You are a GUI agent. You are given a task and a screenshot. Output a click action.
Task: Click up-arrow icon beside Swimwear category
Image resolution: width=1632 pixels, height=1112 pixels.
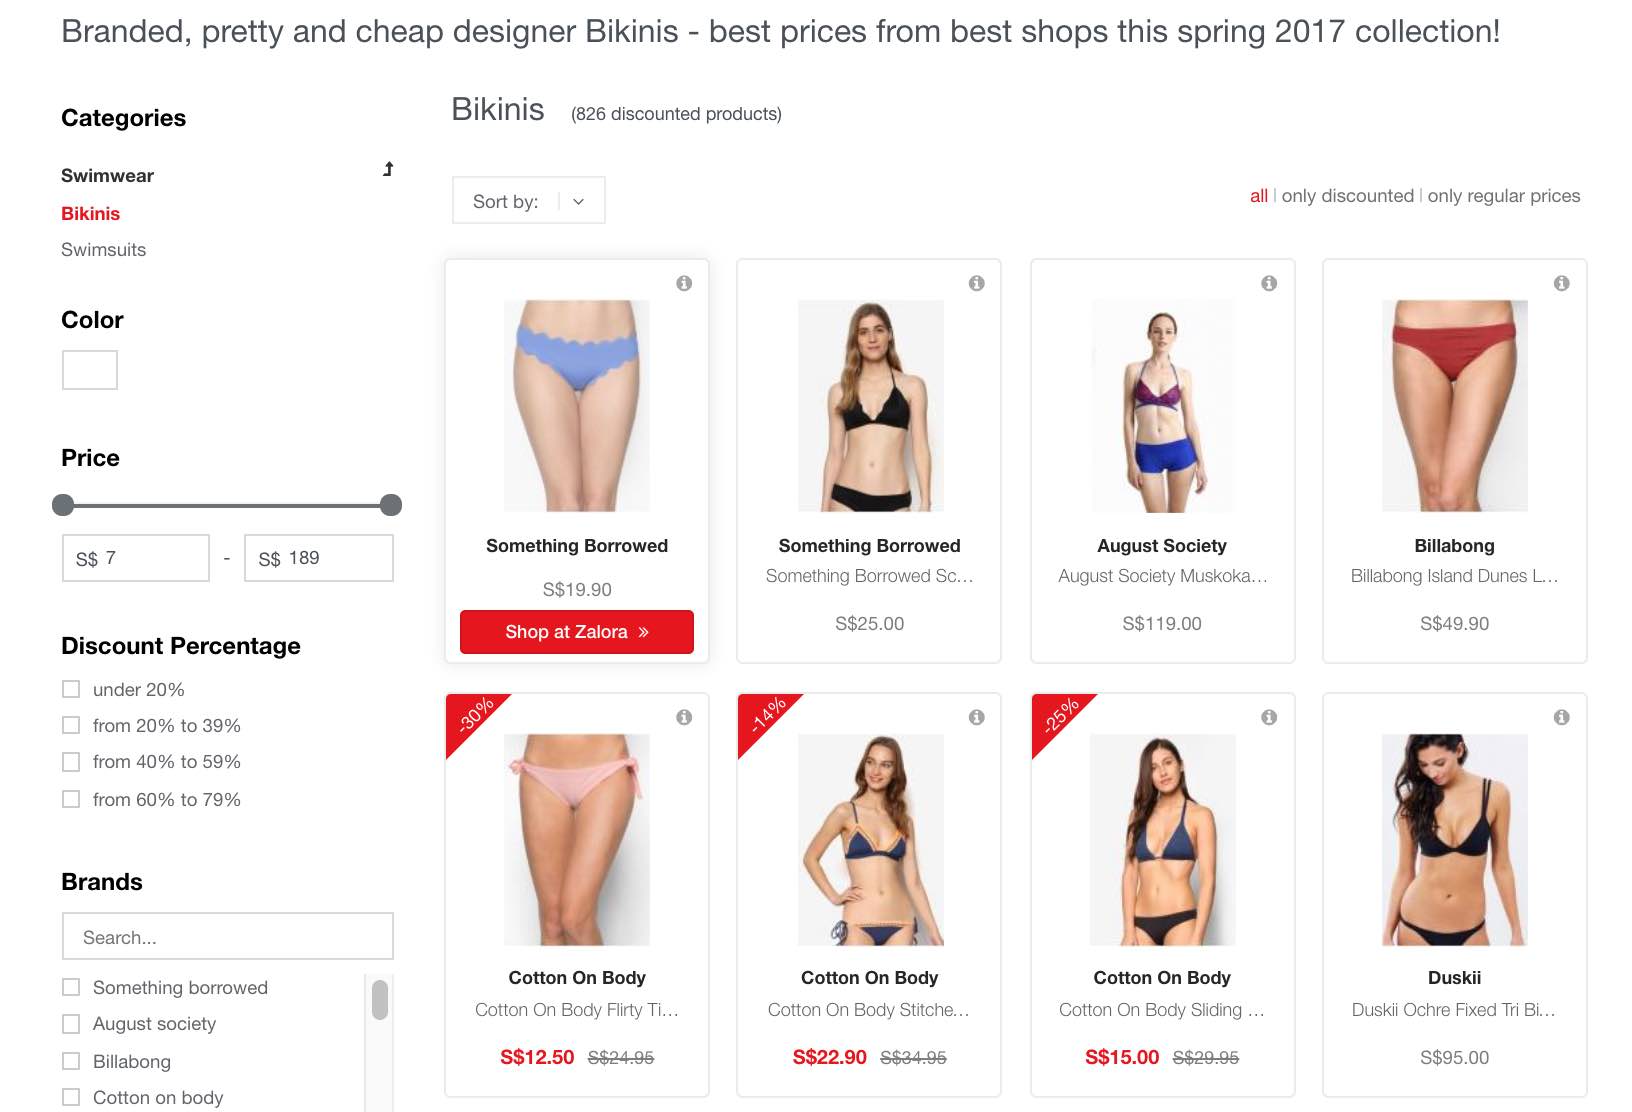coord(388,169)
